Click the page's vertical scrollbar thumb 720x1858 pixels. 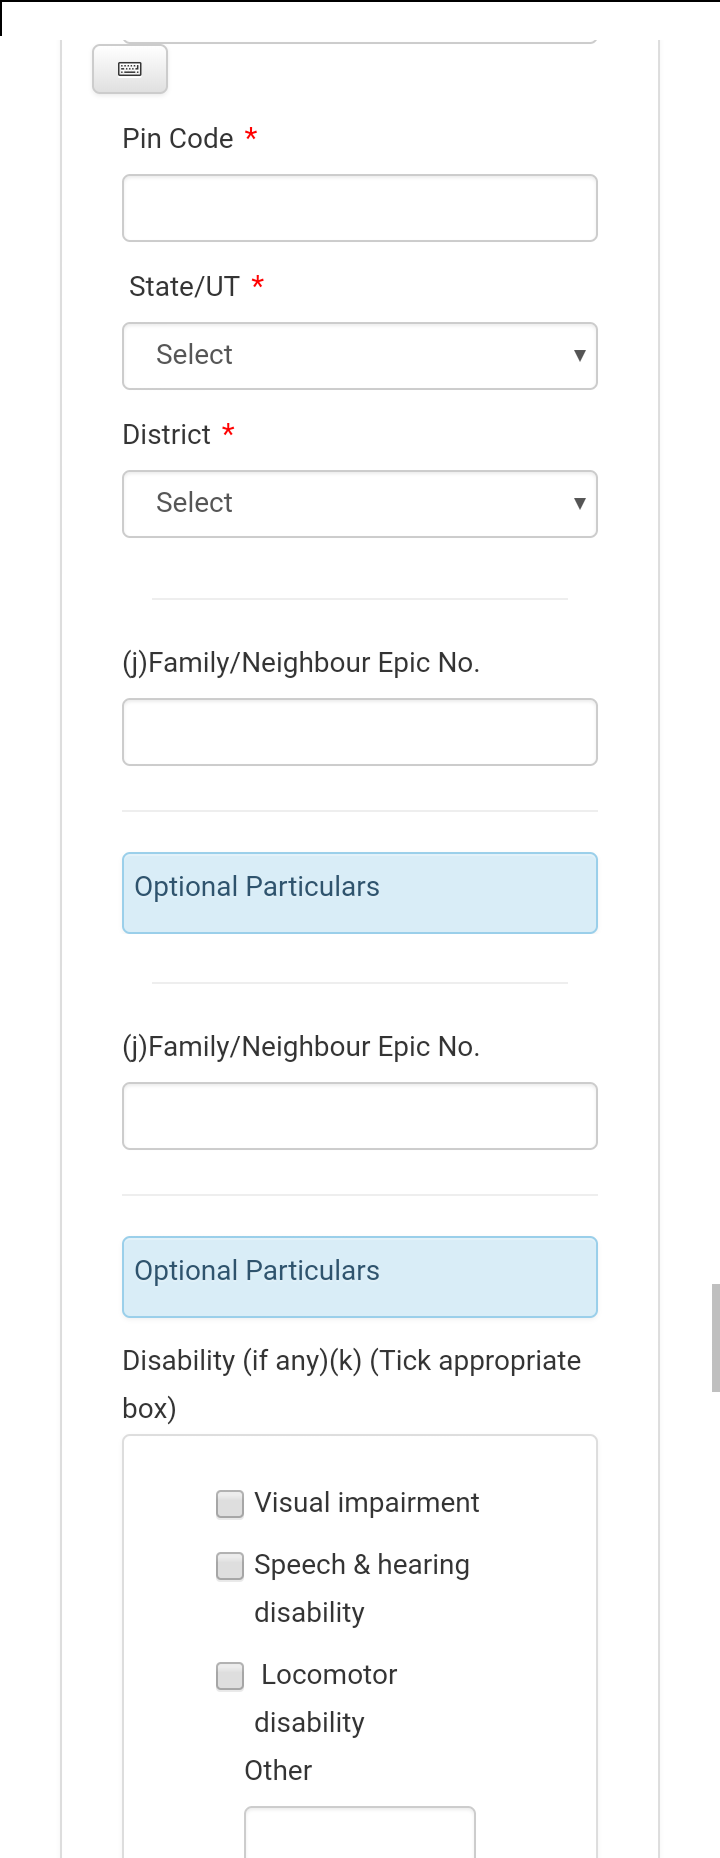pos(715,1337)
